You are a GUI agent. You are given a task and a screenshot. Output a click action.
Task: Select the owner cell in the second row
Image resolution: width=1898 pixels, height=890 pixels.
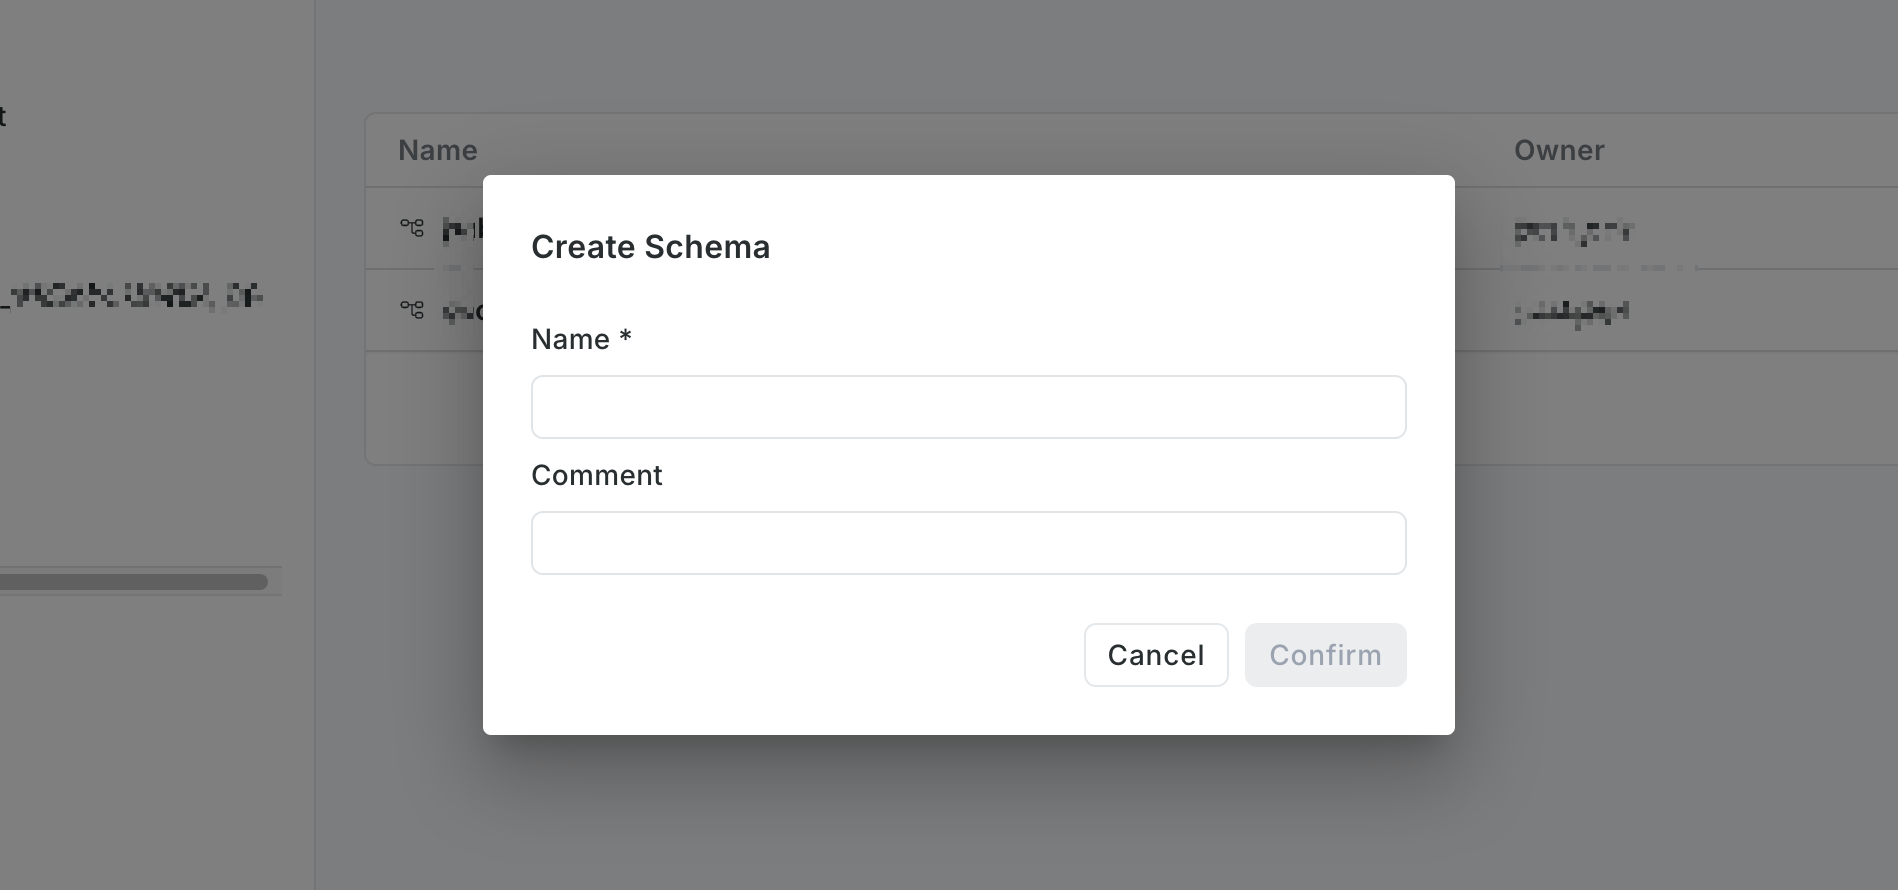(1572, 313)
